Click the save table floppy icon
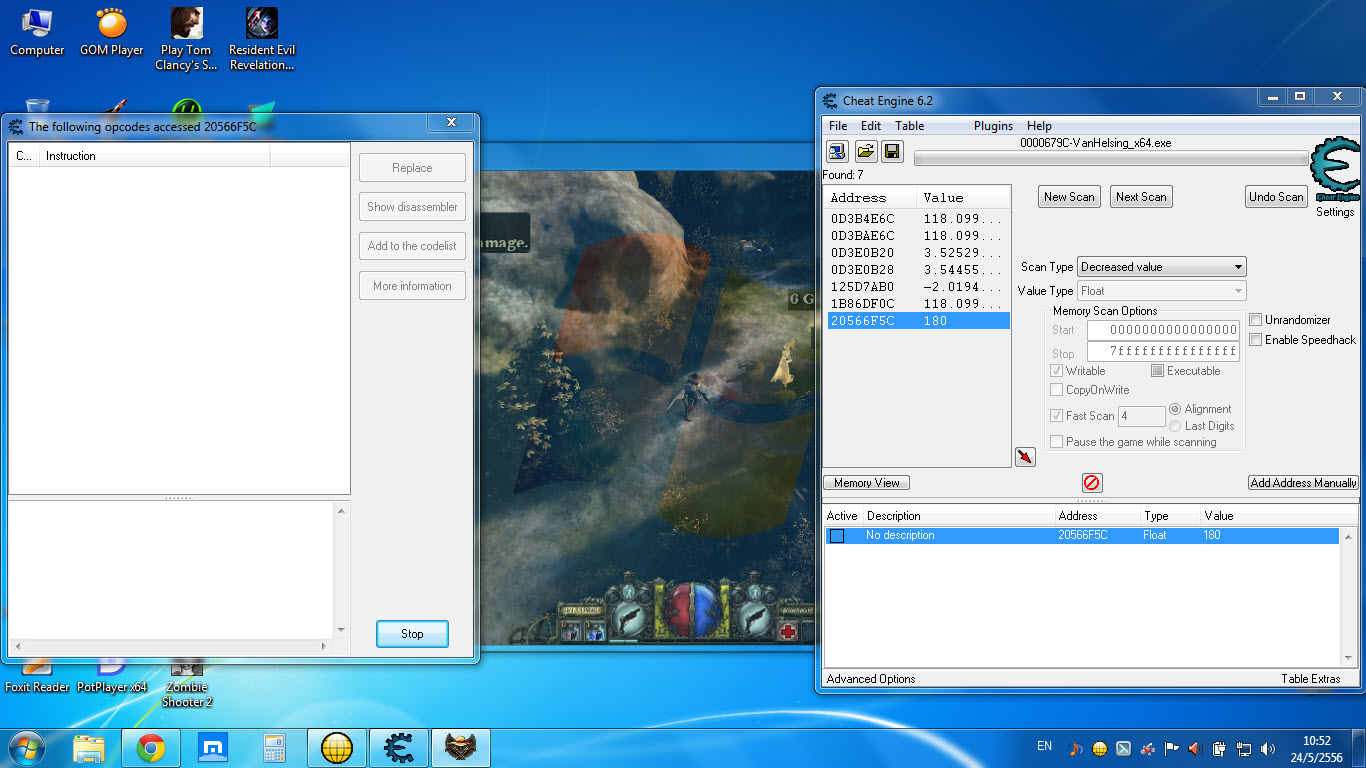The image size is (1366, 768). tap(892, 151)
